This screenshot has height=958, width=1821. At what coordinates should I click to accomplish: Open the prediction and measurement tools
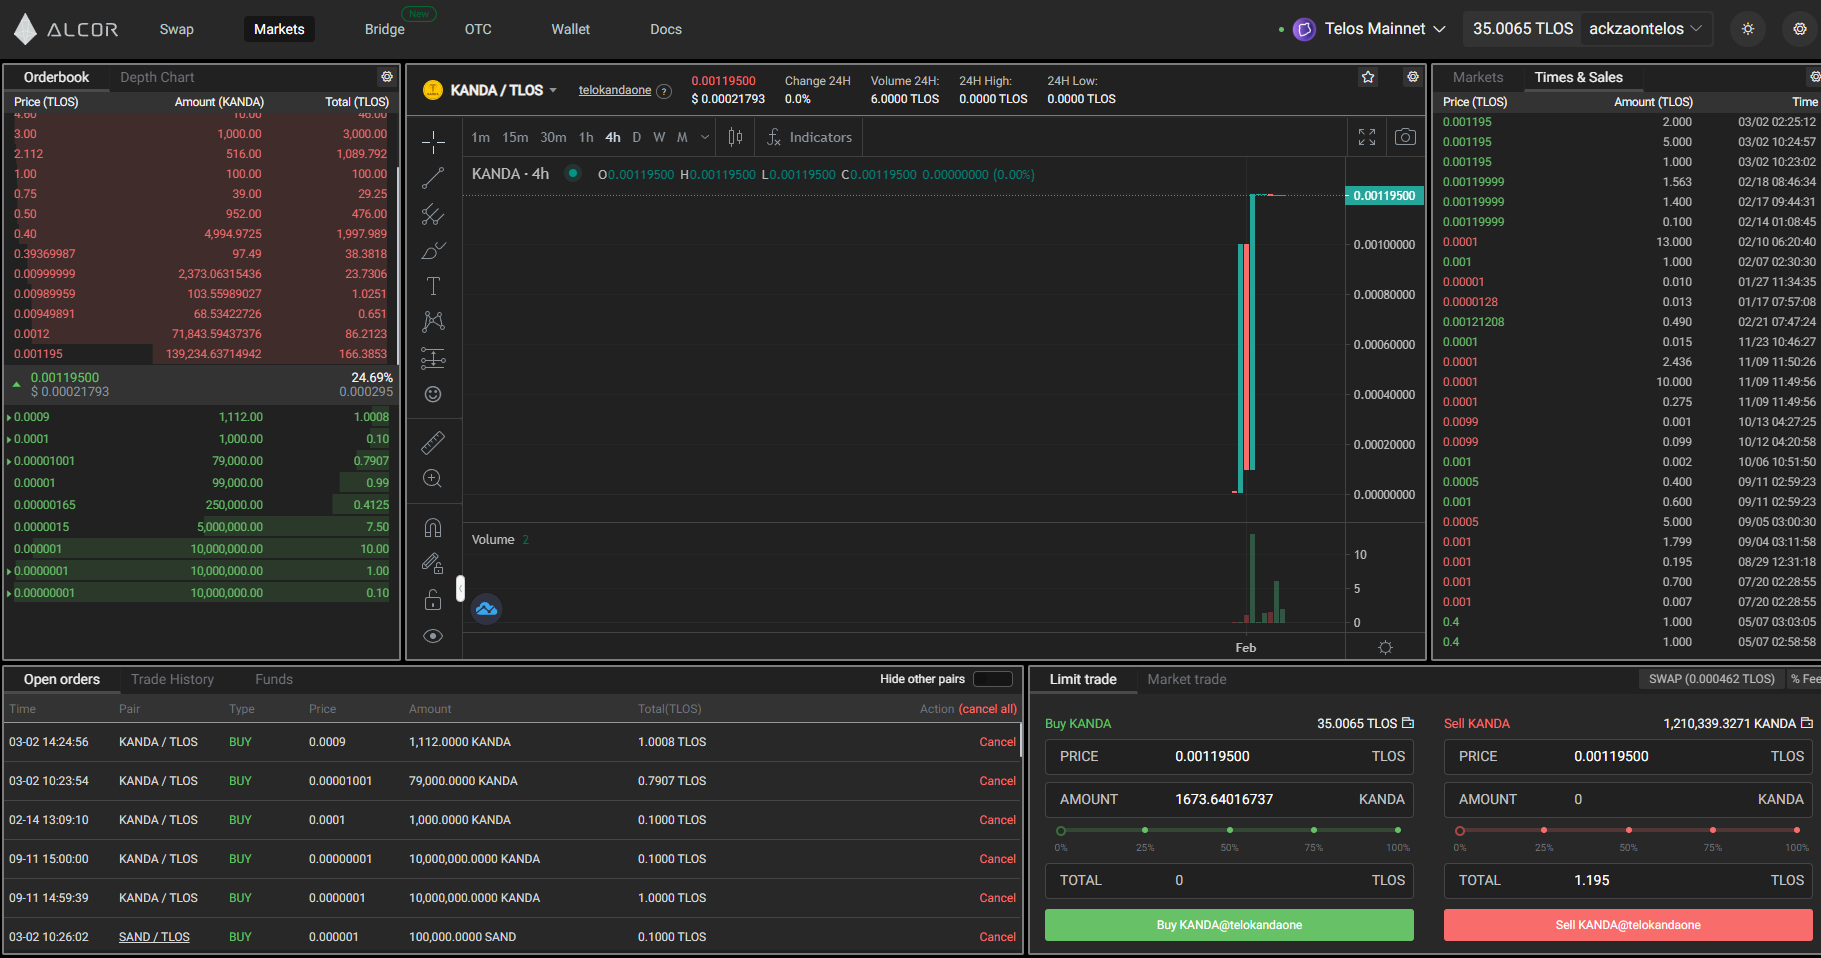coord(433,358)
